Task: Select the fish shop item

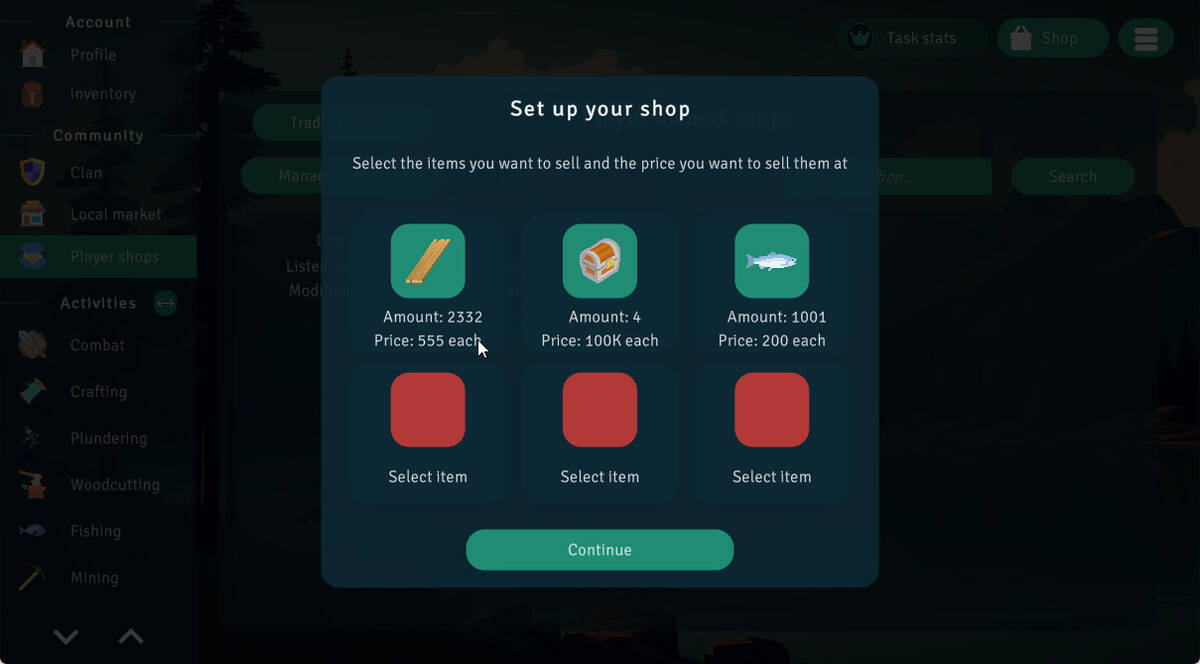Action: click(772, 261)
